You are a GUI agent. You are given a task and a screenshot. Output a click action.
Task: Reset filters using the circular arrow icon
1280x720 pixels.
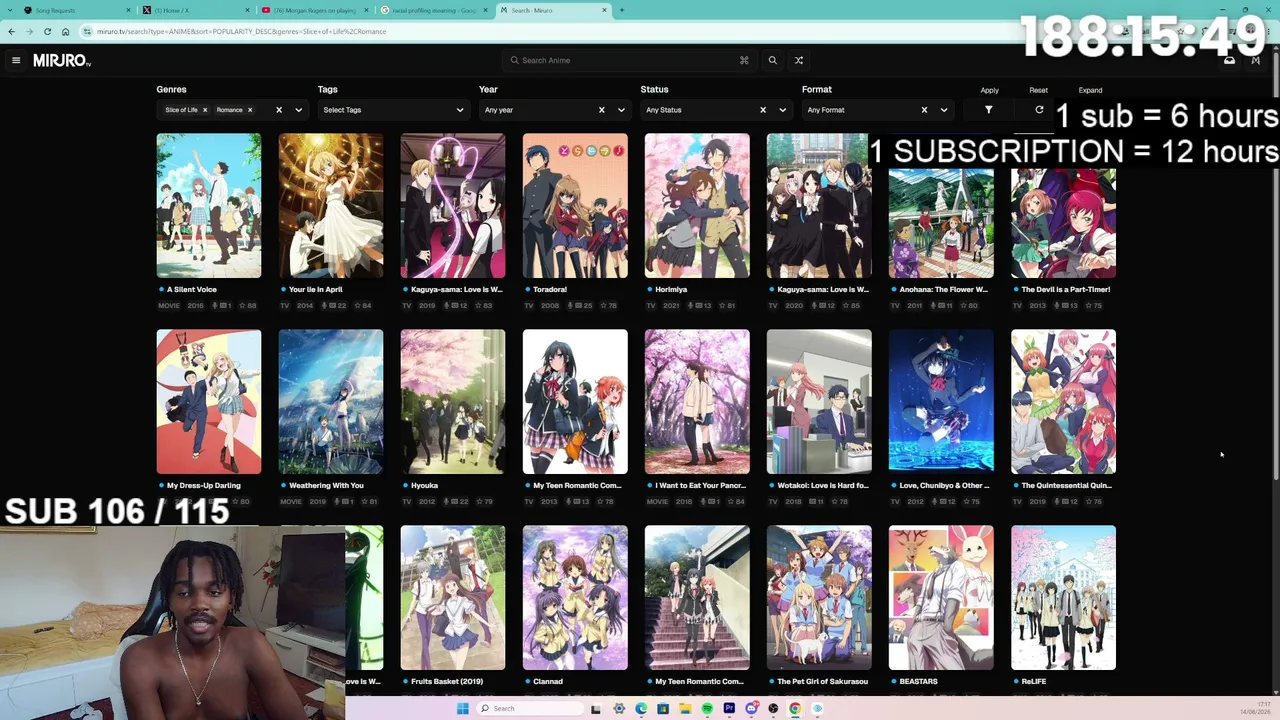click(x=1039, y=110)
